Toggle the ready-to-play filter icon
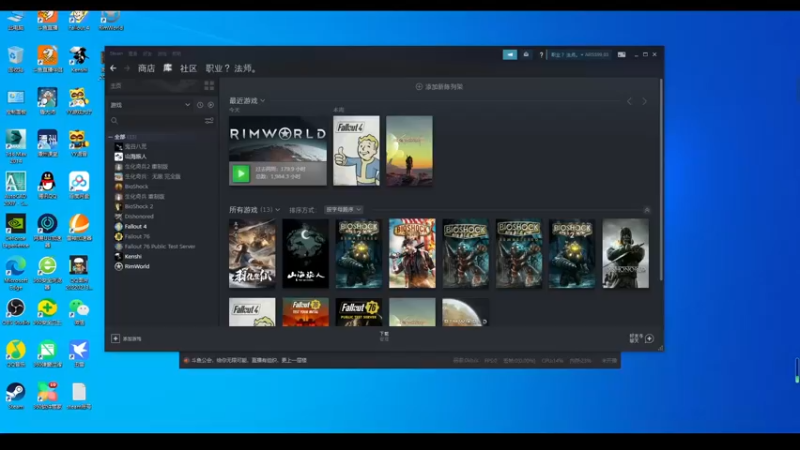The width and height of the screenshot is (800, 450). click(211, 105)
